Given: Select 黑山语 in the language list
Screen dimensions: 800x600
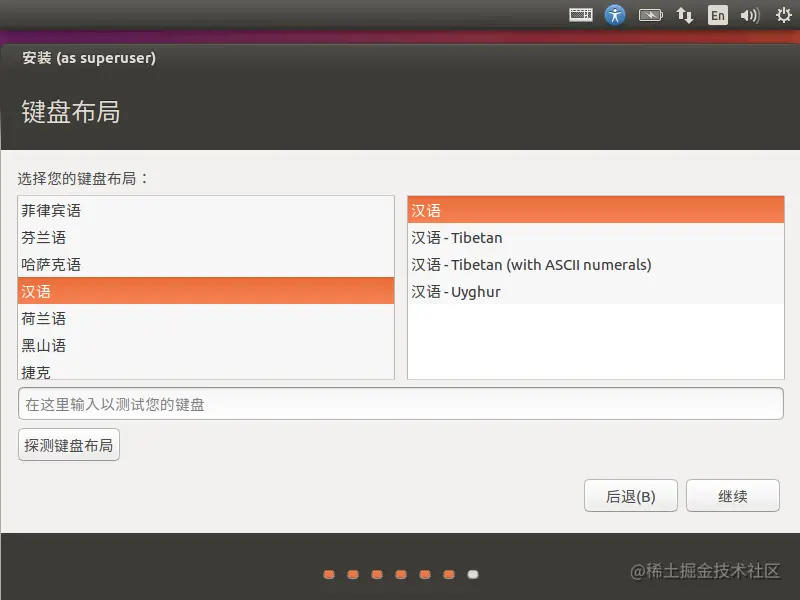Looking at the screenshot, I should click(x=206, y=345).
